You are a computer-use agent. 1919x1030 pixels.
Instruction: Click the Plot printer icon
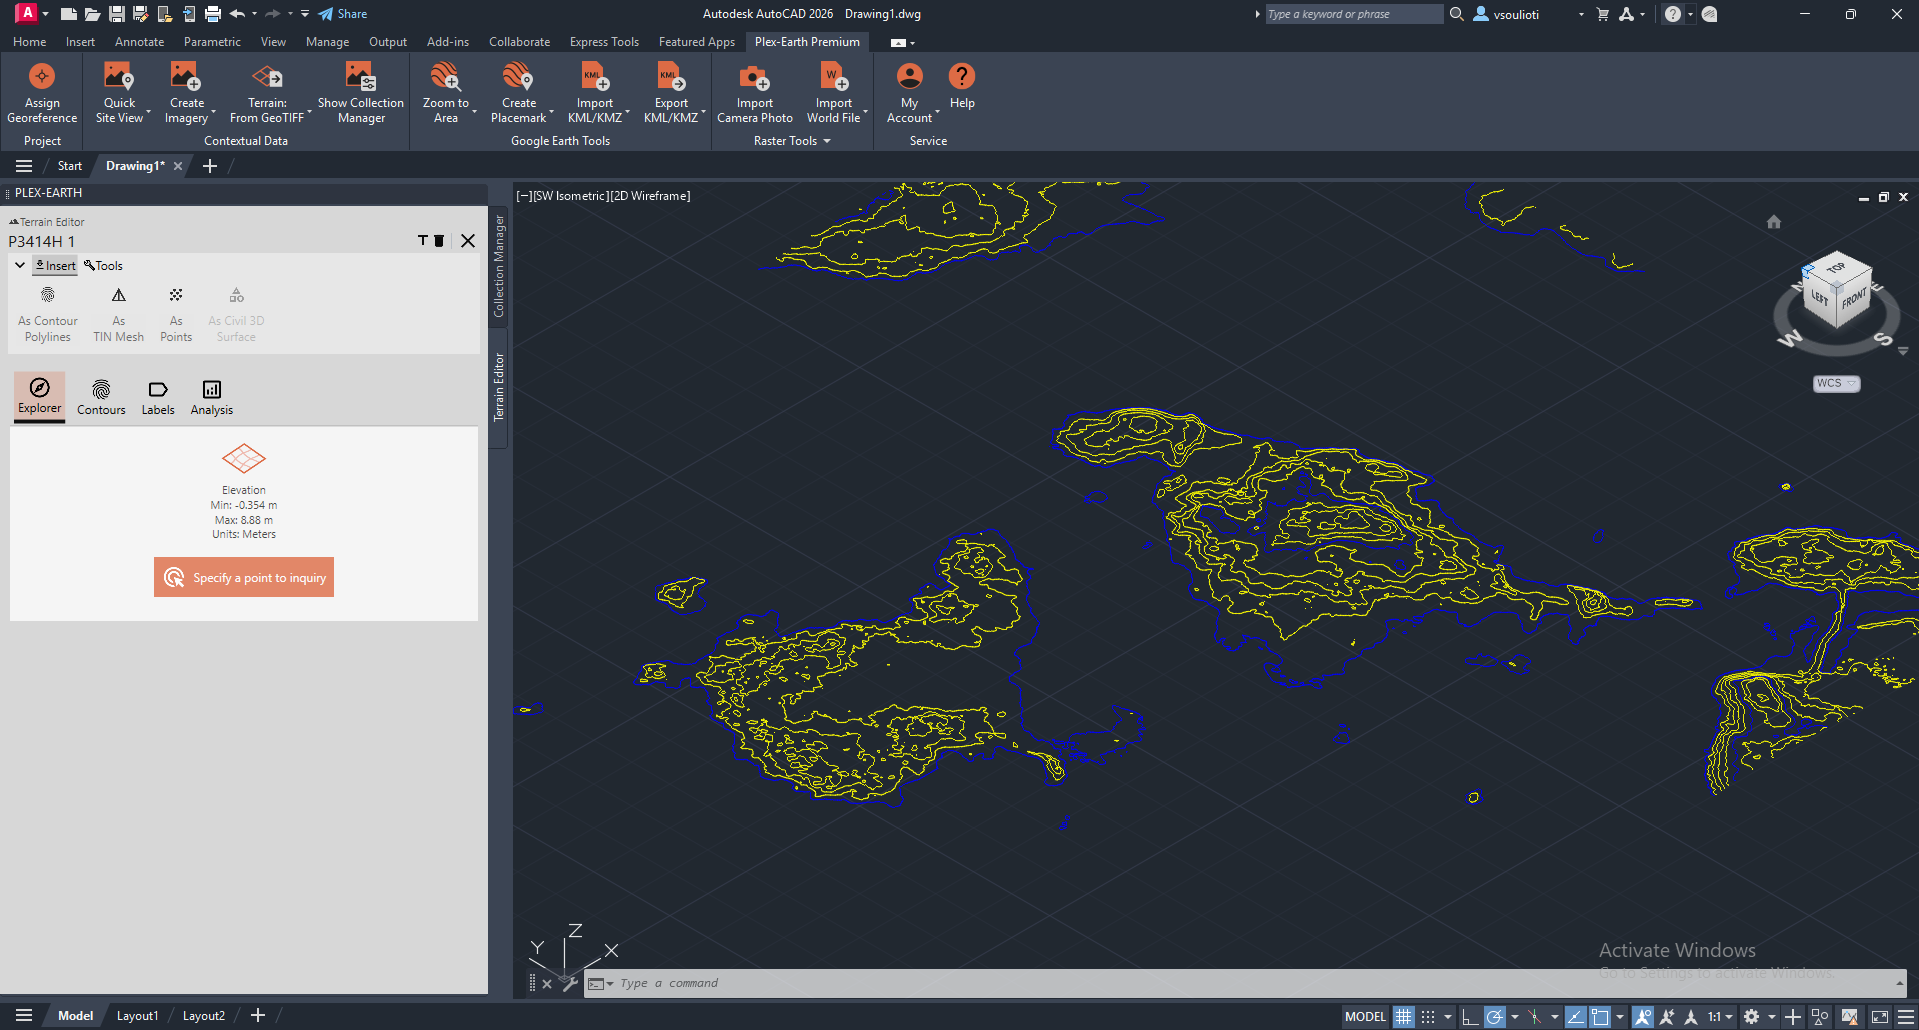tap(213, 14)
